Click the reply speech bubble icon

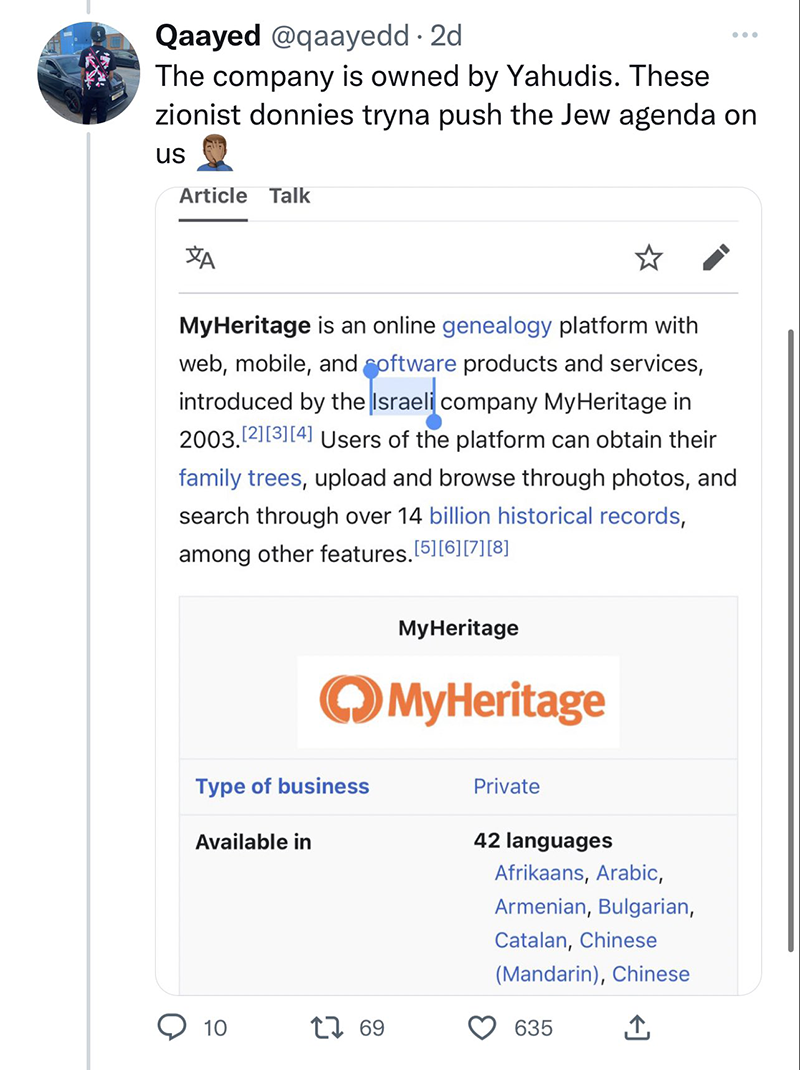coord(172,1027)
